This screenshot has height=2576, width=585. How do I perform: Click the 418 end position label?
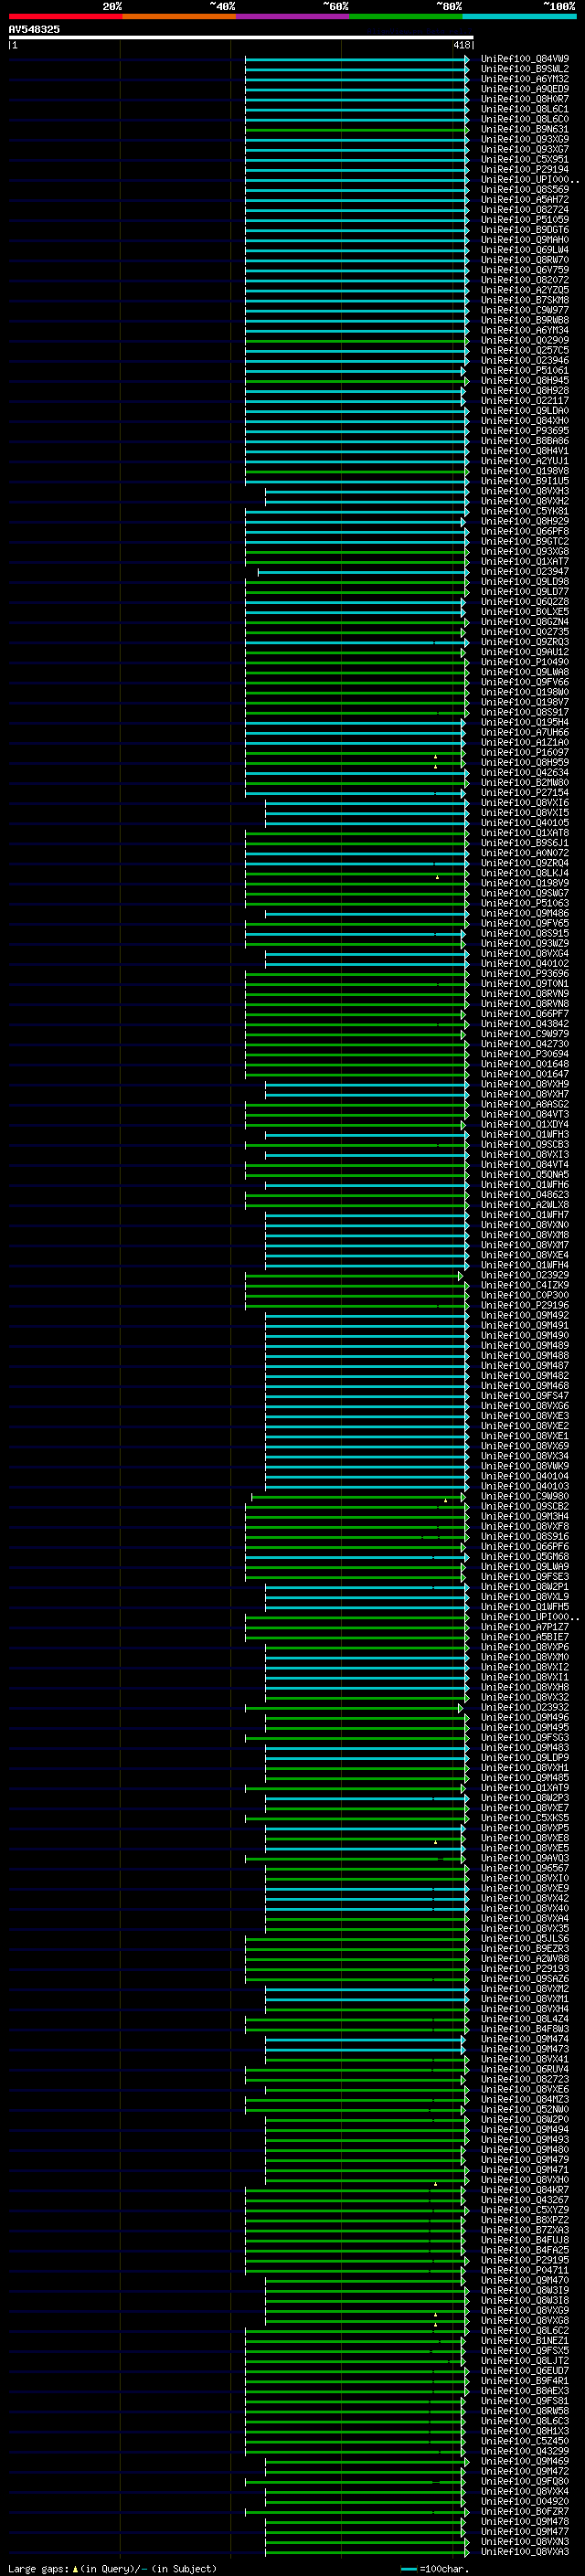[x=461, y=45]
